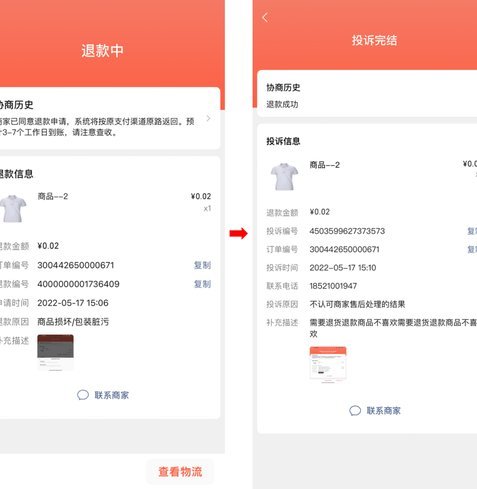Click the chat bubble icon on complaint screen
Image resolution: width=477 pixels, height=489 pixels.
(x=355, y=410)
